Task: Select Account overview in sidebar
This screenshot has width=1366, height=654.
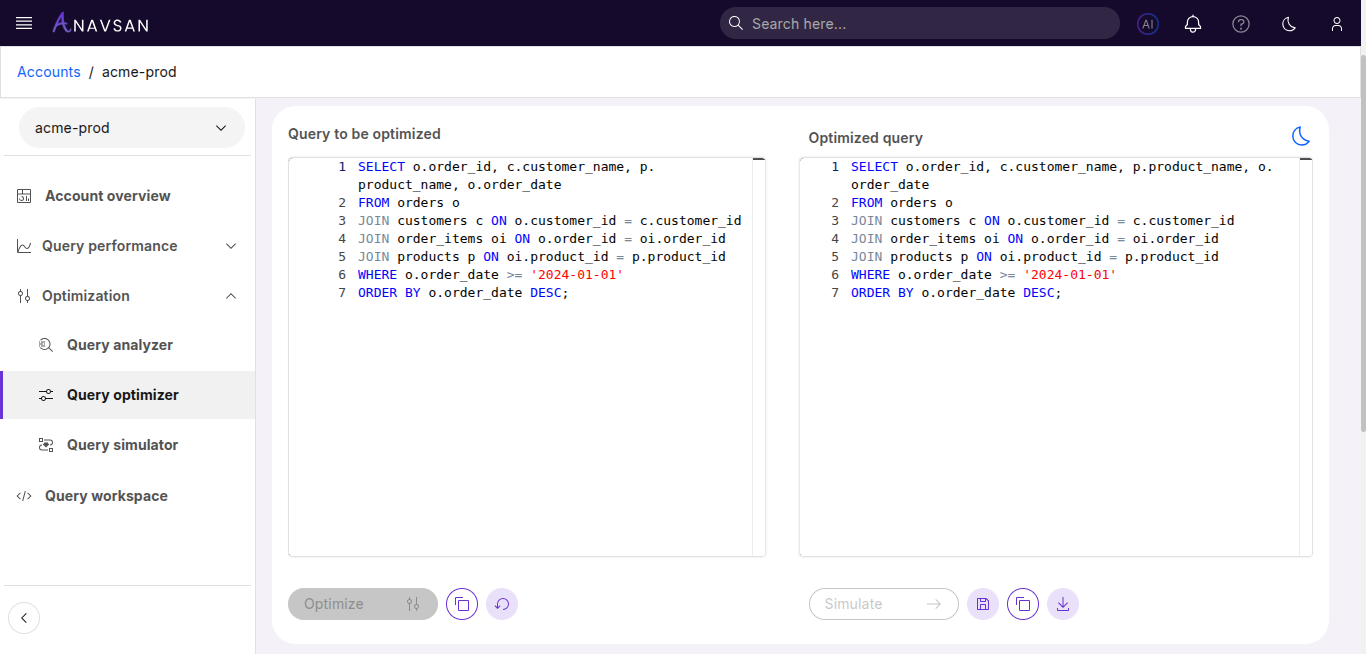Action: pyautogui.click(x=107, y=195)
